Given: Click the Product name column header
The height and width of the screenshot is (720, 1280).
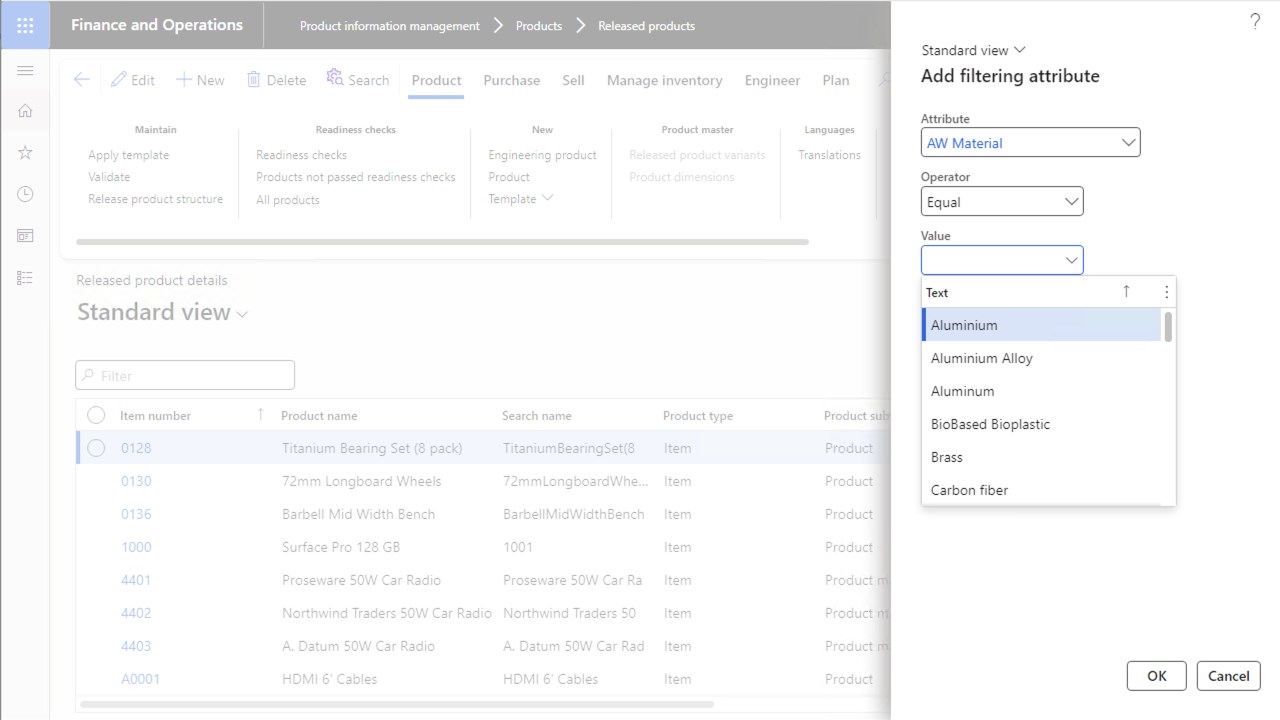Looking at the screenshot, I should pos(319,415).
